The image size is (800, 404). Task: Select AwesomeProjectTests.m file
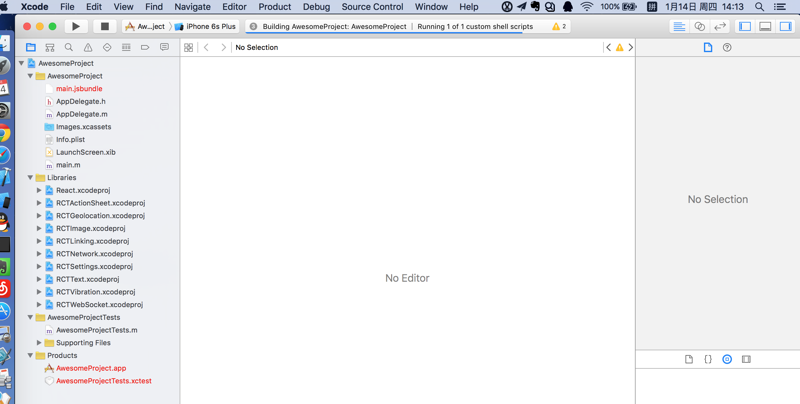(x=96, y=330)
